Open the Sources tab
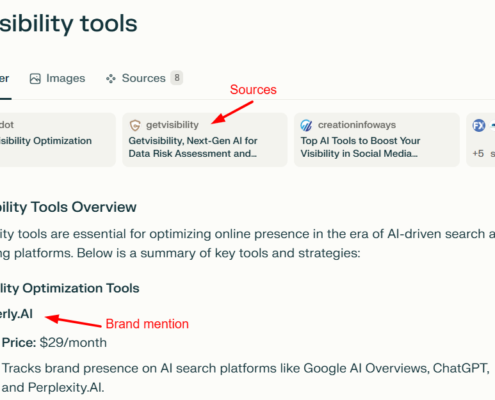 (144, 78)
